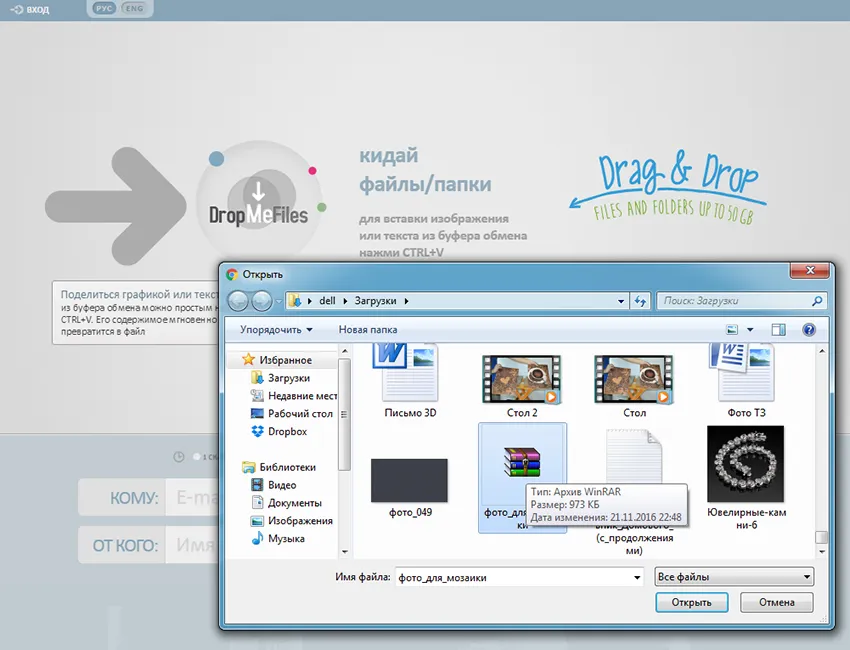Click the navigation pane scroll down arrow
The width and height of the screenshot is (850, 650).
pos(344,552)
